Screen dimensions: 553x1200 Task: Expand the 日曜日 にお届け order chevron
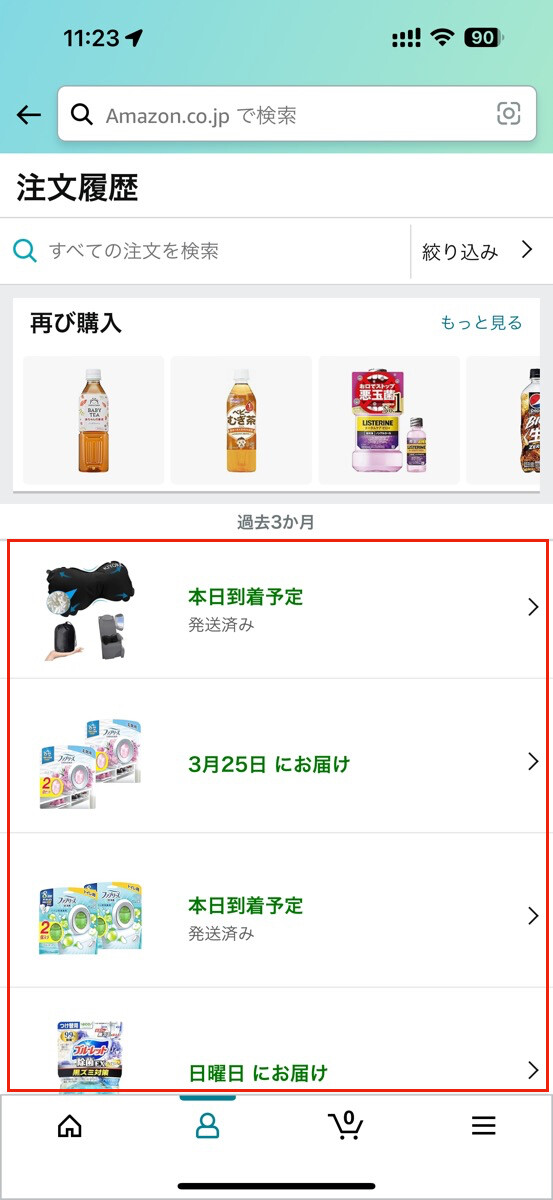pyautogui.click(x=533, y=1071)
